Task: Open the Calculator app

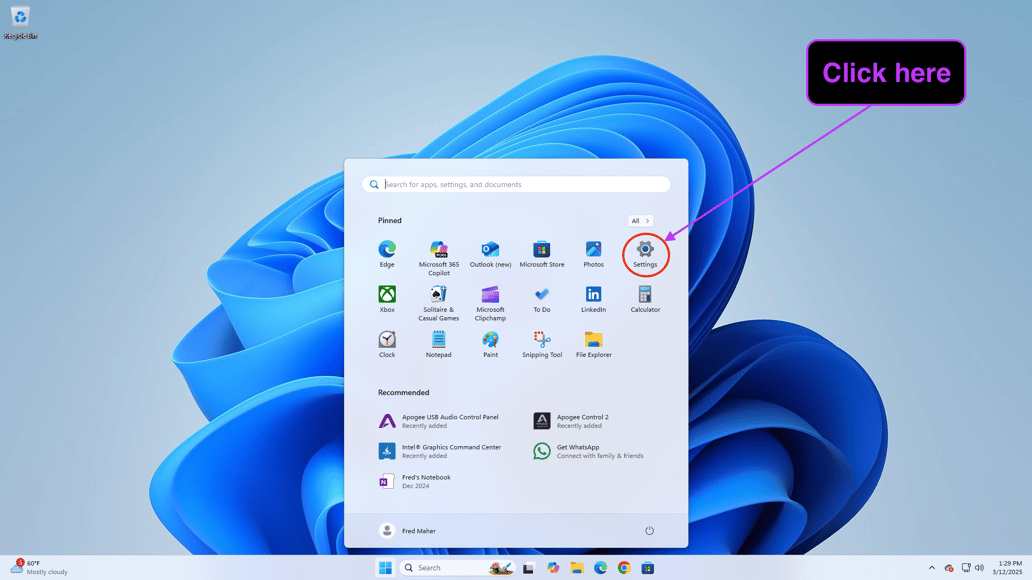Action: coord(645,294)
